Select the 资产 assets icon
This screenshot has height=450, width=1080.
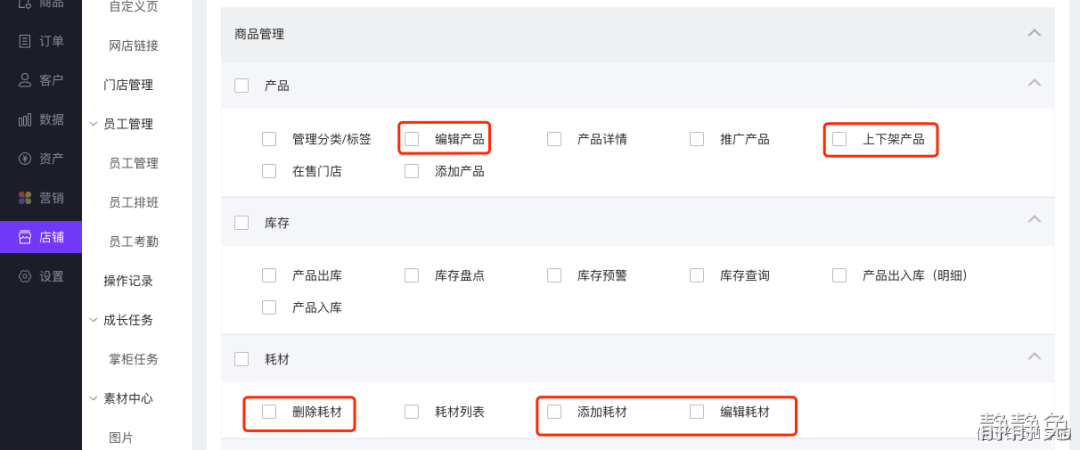coord(25,159)
